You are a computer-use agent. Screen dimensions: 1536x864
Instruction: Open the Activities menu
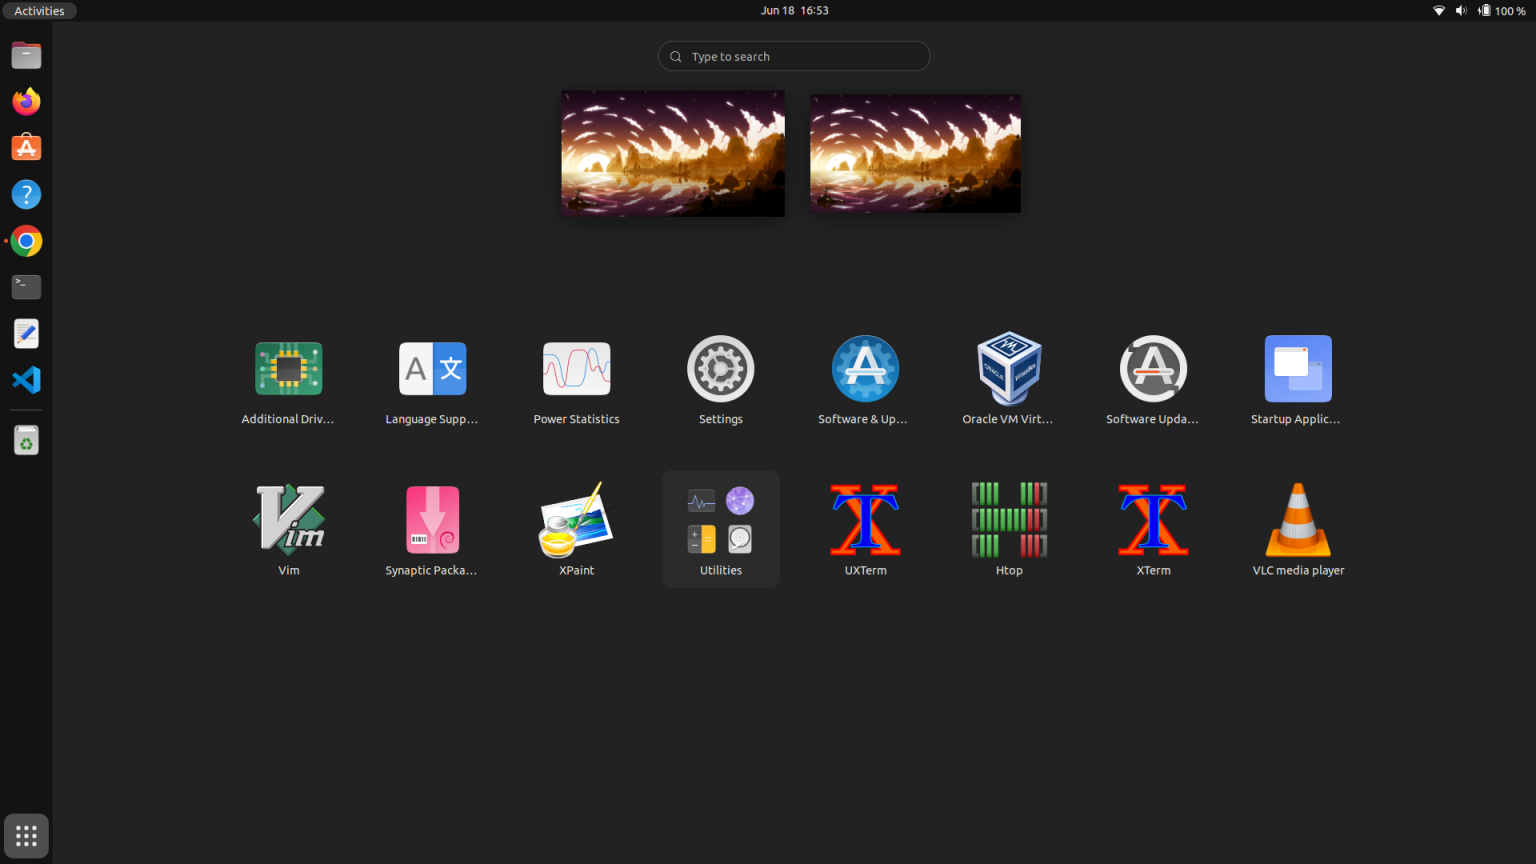pyautogui.click(x=39, y=10)
